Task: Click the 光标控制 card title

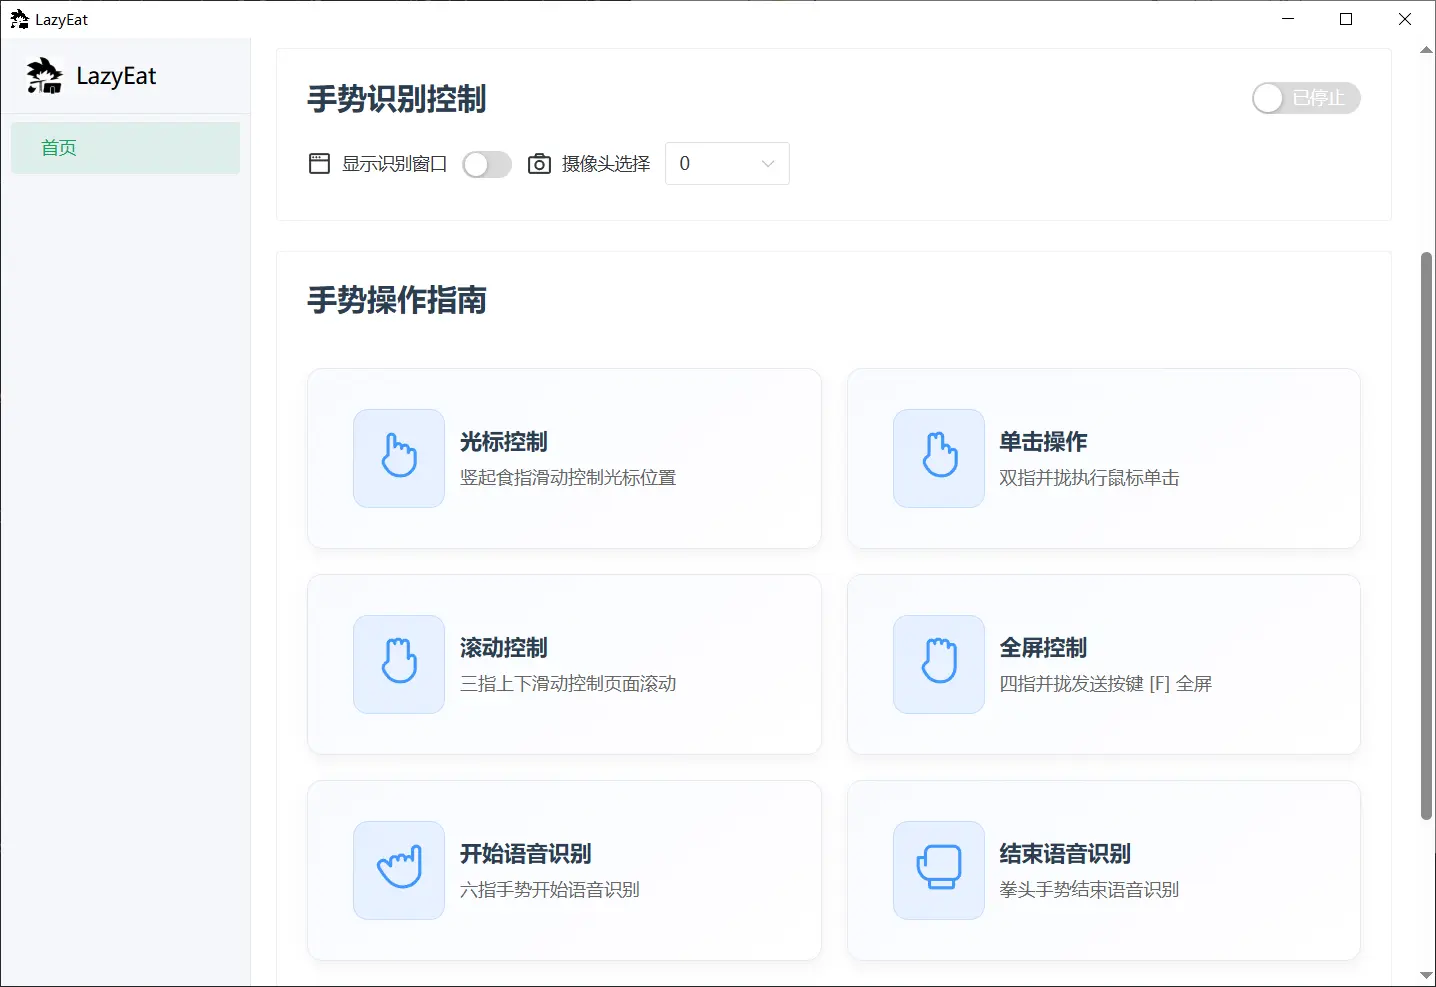Action: click(504, 442)
